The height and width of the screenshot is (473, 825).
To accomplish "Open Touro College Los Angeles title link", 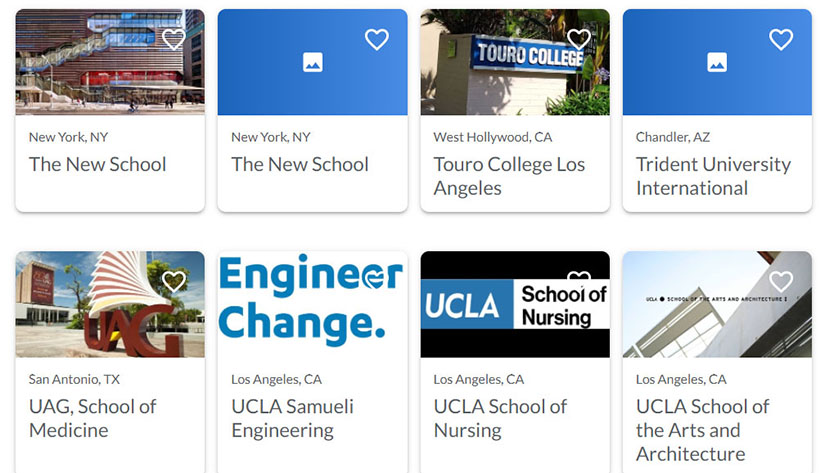I will (x=509, y=176).
